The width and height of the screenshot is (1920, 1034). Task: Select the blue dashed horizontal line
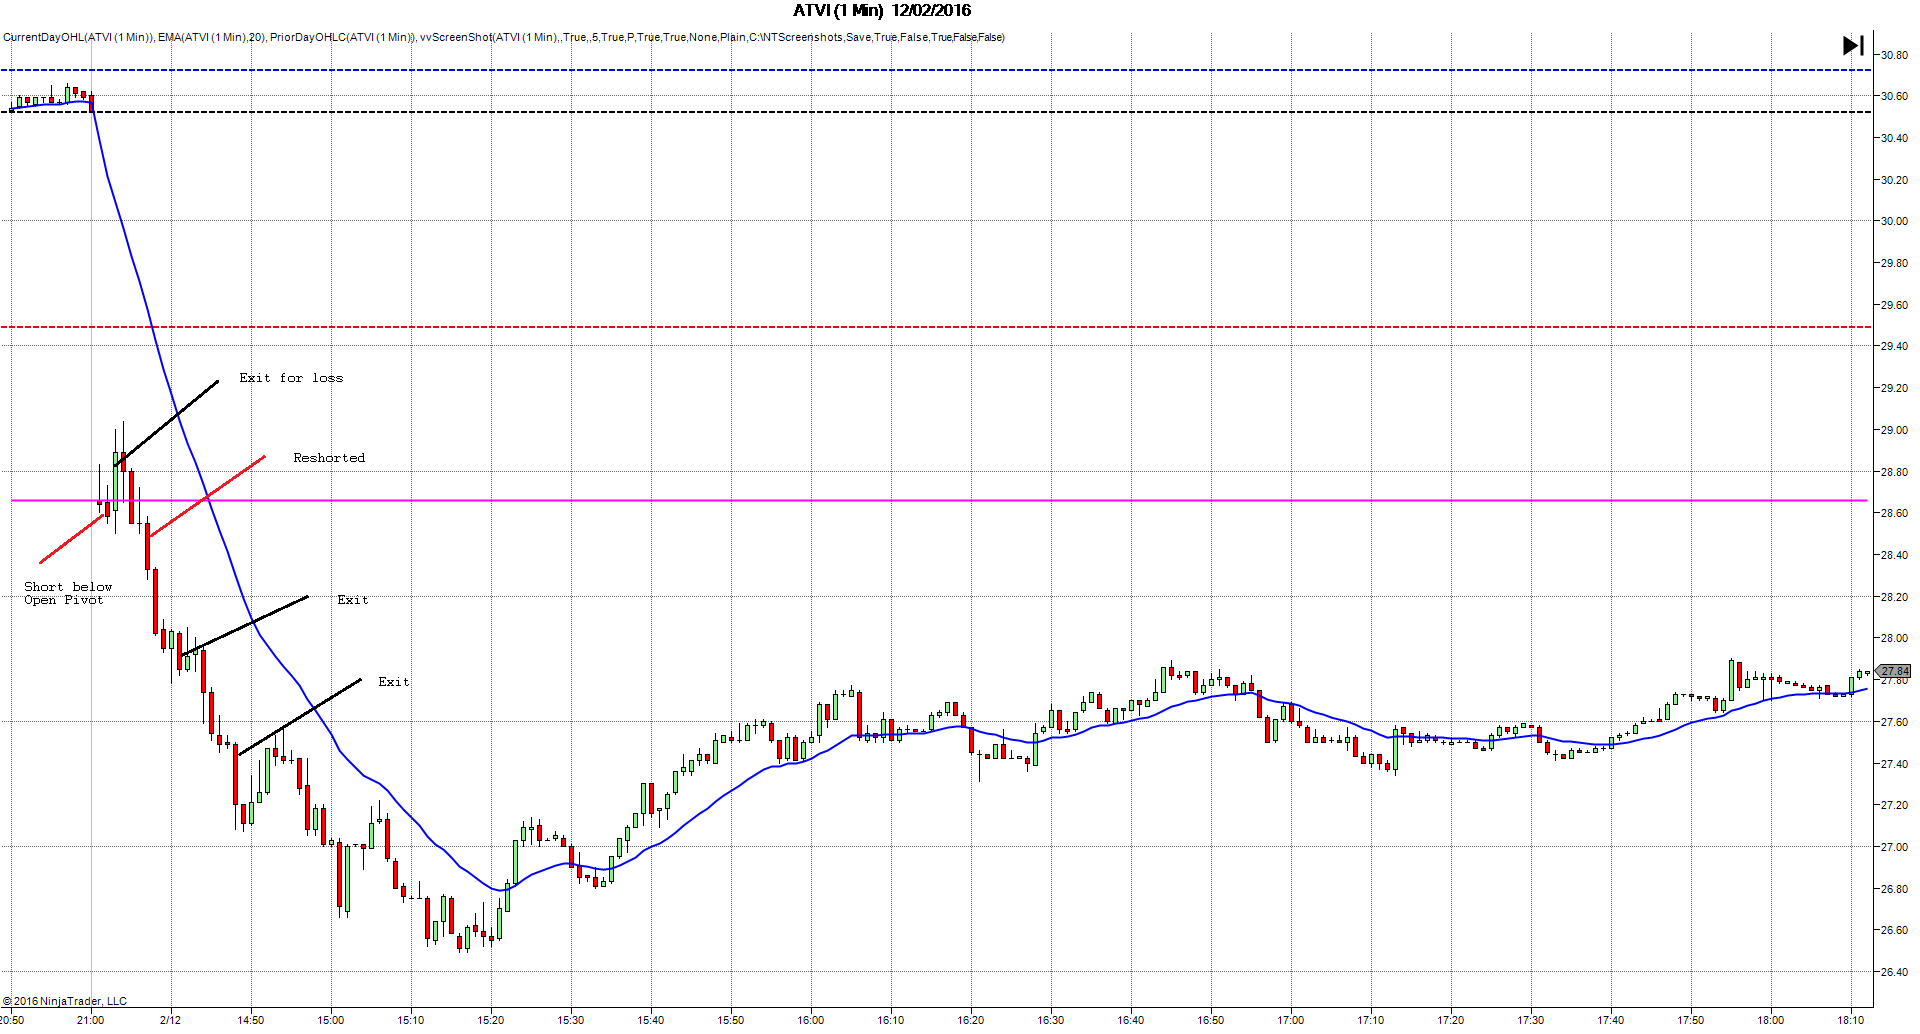click(x=936, y=70)
